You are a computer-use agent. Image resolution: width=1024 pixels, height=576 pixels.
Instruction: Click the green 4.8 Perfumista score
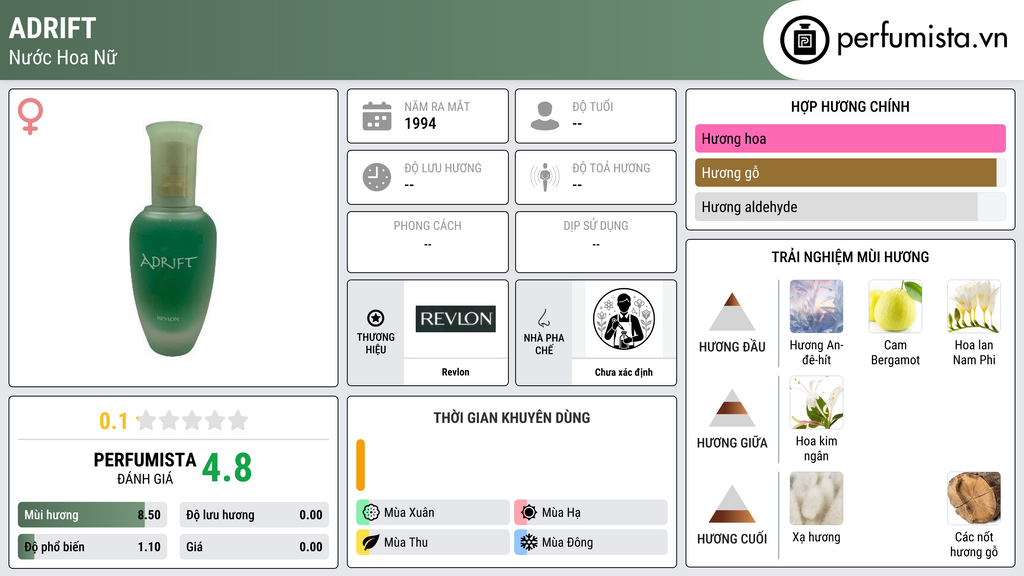coord(227,468)
